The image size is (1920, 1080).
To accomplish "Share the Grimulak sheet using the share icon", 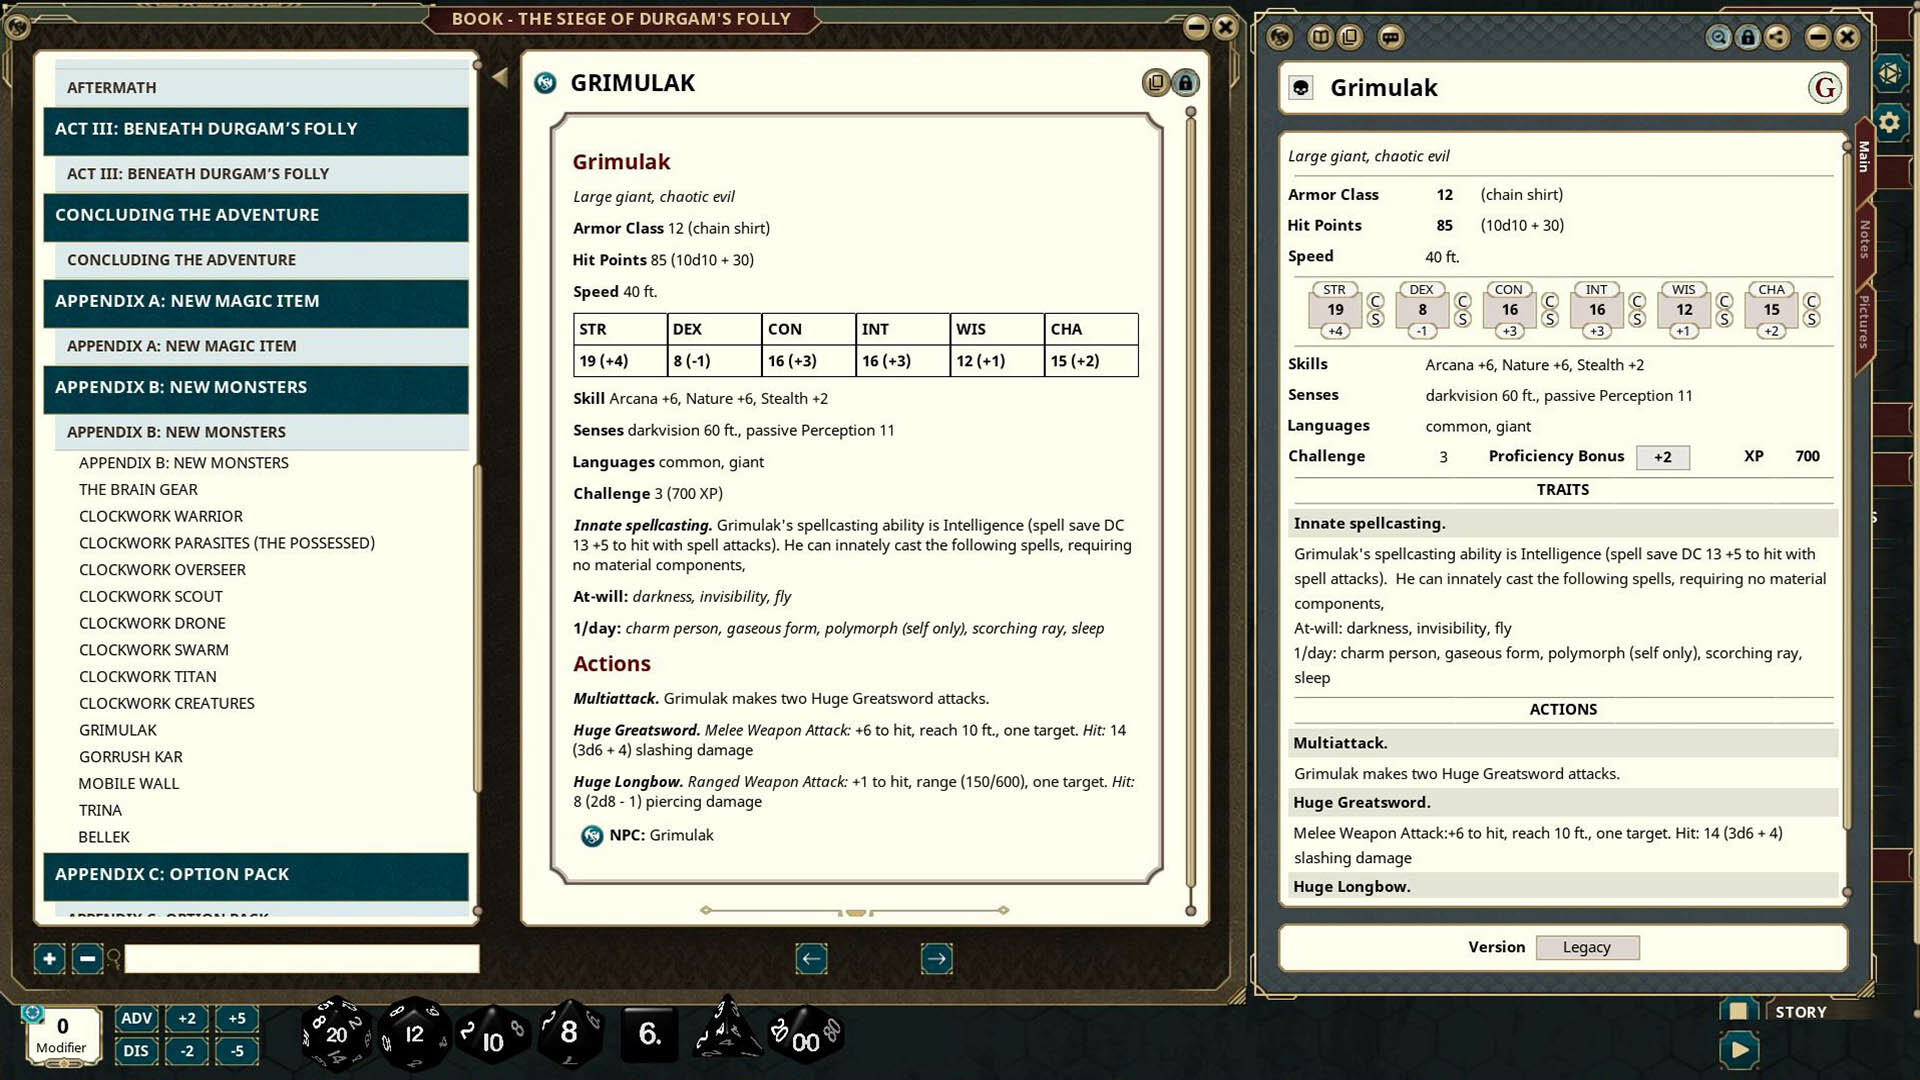I will (x=1776, y=37).
